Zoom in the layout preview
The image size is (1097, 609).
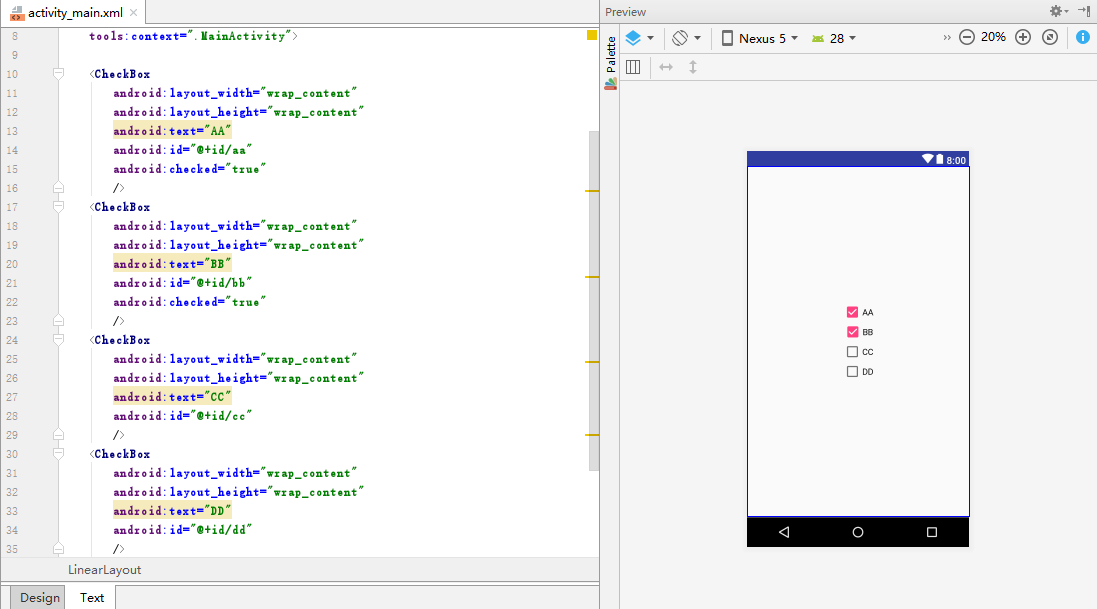coord(1022,37)
